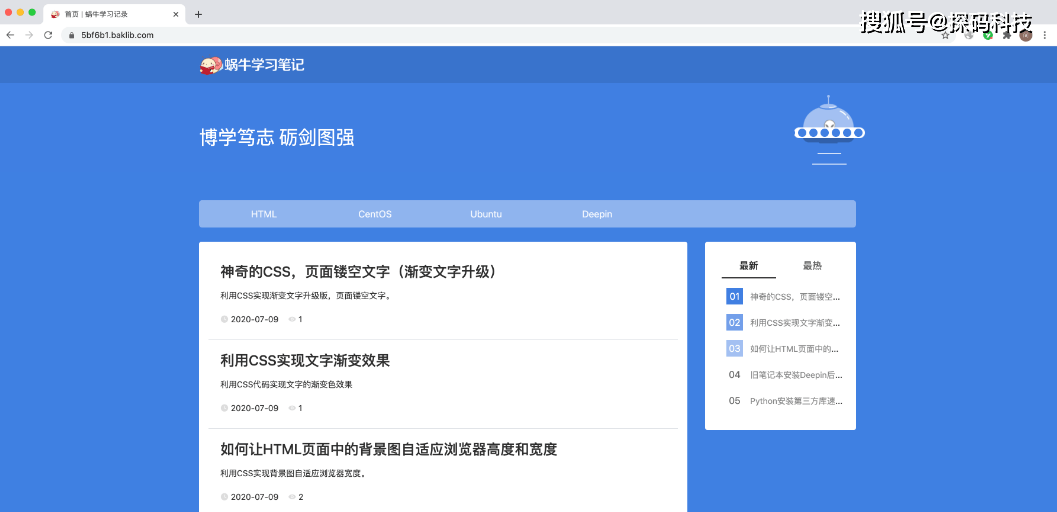Click the lock icon in address bar

71,35
